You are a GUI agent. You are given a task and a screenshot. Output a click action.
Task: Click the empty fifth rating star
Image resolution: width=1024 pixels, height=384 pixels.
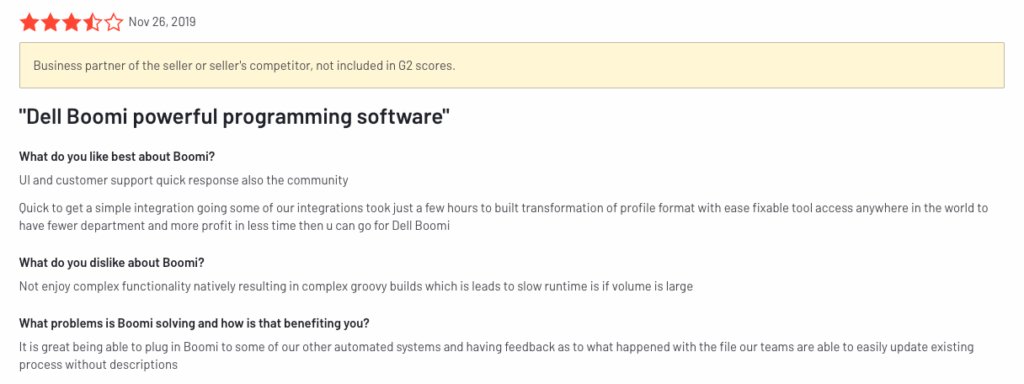click(114, 23)
